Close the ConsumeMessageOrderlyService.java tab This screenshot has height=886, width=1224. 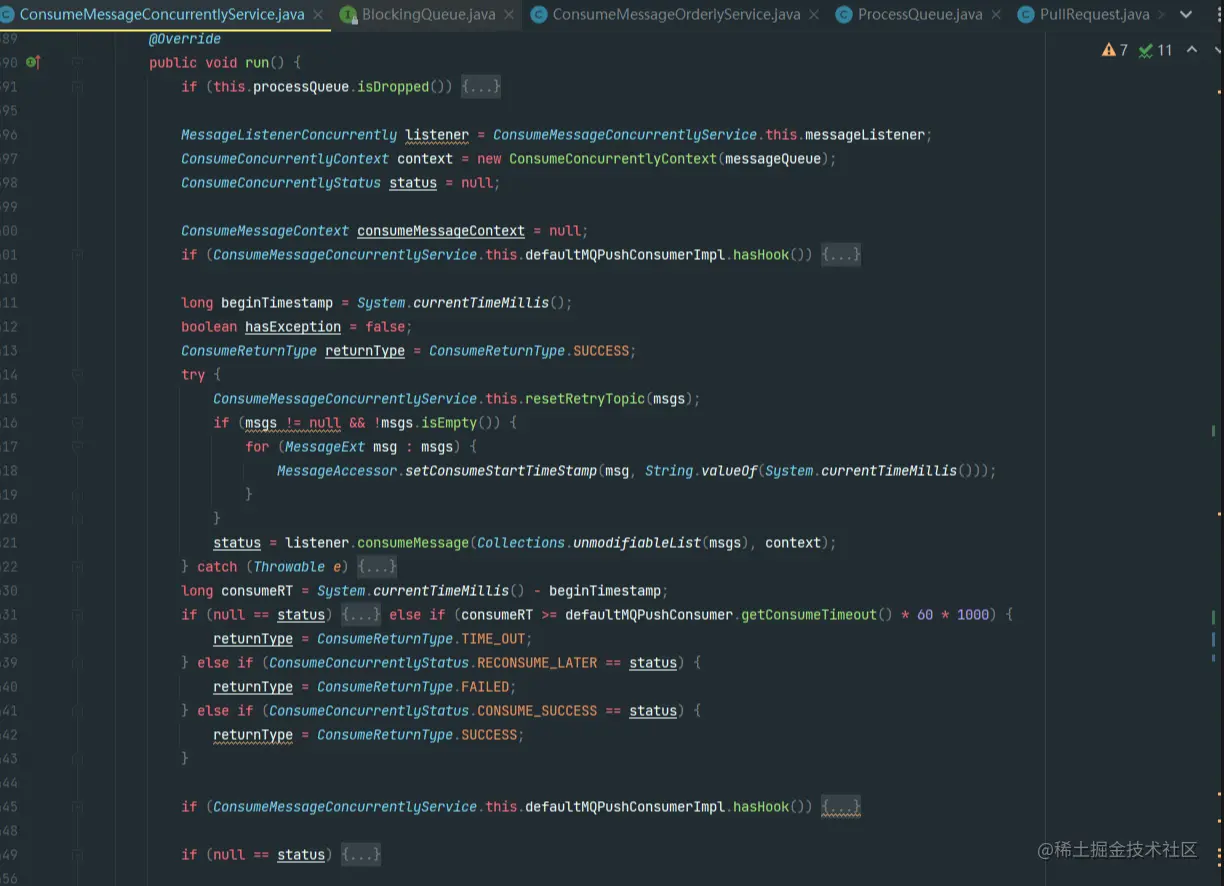(814, 14)
